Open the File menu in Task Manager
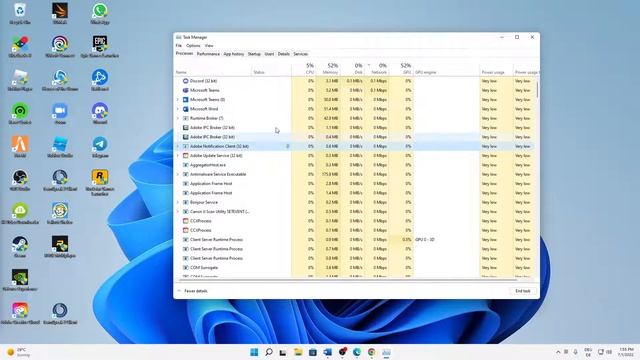This screenshot has width=640, height=360. pyautogui.click(x=178, y=46)
